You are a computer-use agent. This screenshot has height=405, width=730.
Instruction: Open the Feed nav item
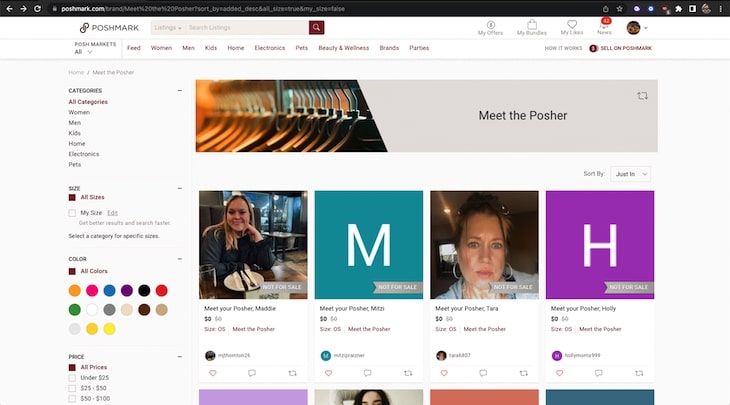coord(134,48)
